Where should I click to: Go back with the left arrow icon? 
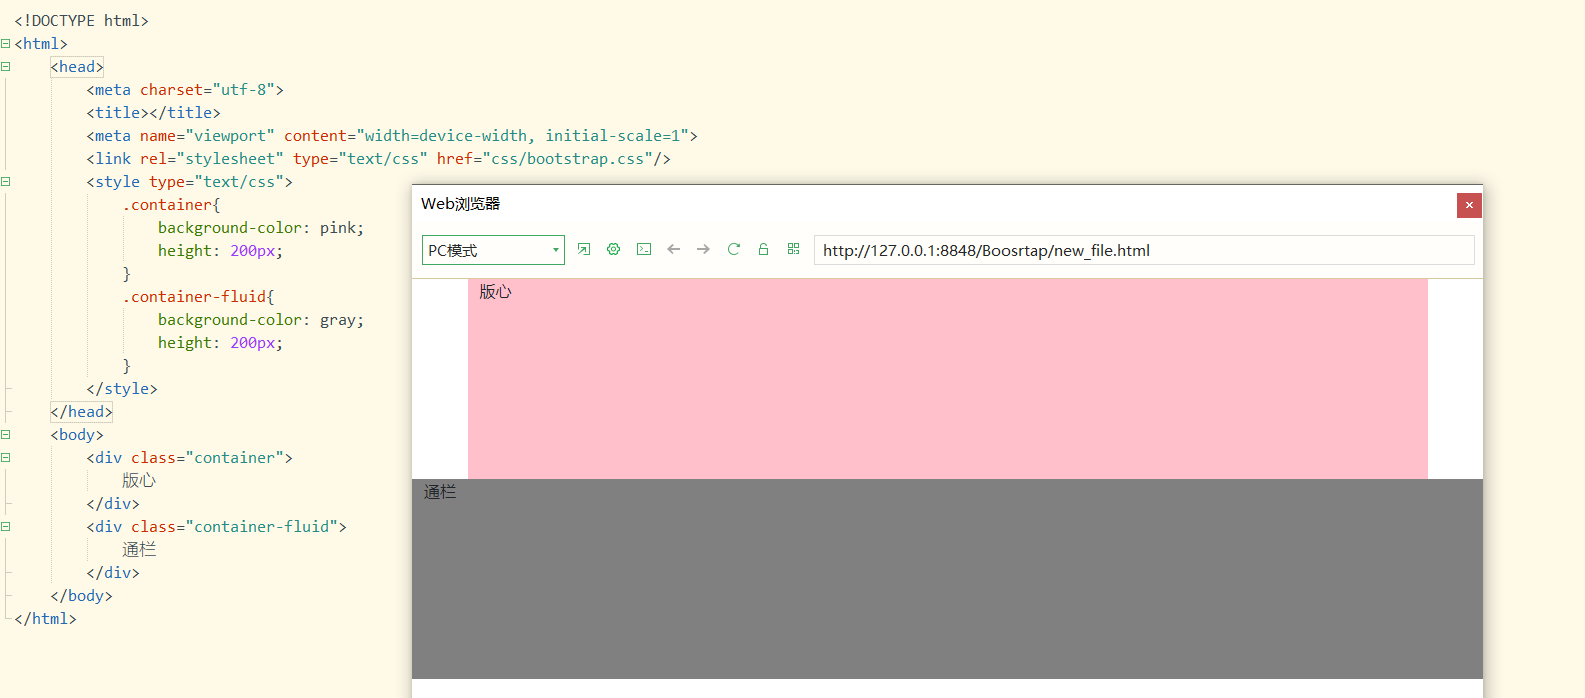[x=674, y=249]
